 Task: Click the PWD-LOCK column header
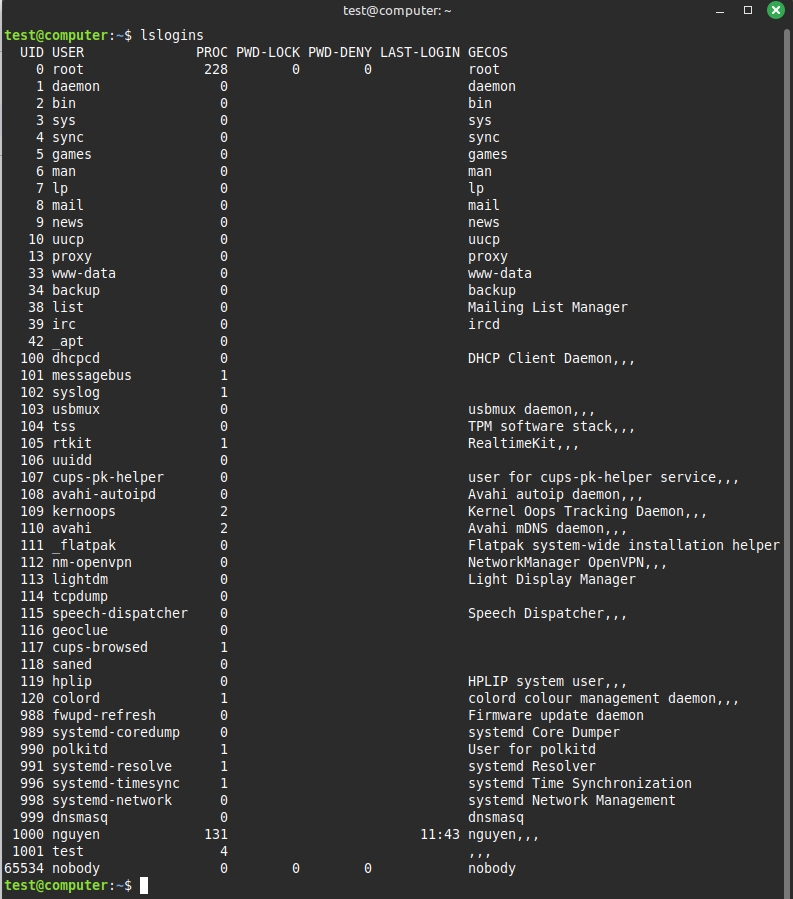click(x=268, y=52)
